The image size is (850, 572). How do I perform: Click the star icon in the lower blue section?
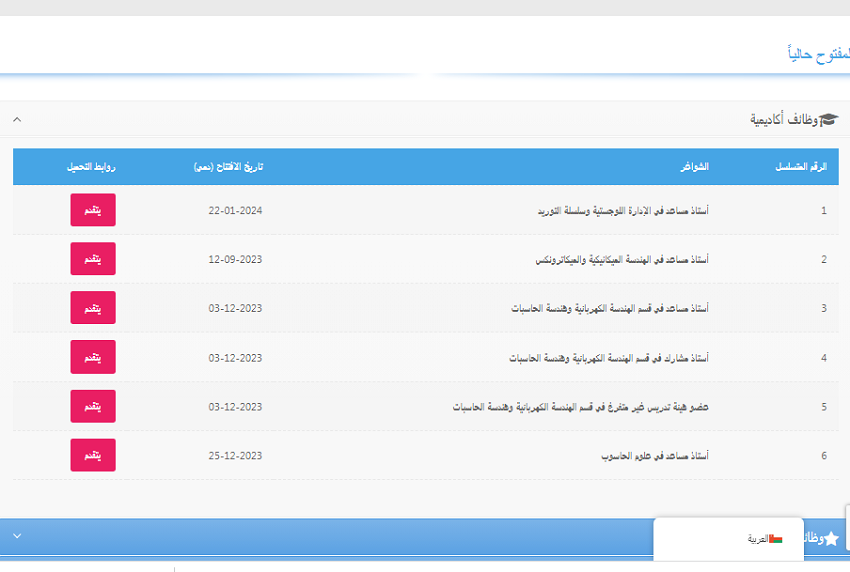point(830,538)
